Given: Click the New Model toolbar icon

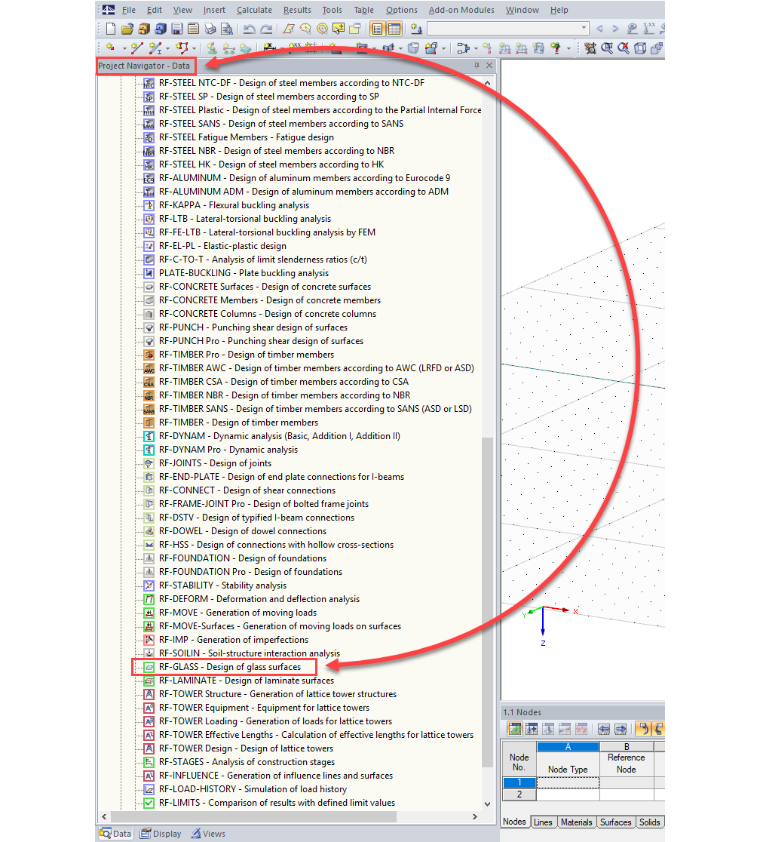Looking at the screenshot, I should click(x=110, y=28).
